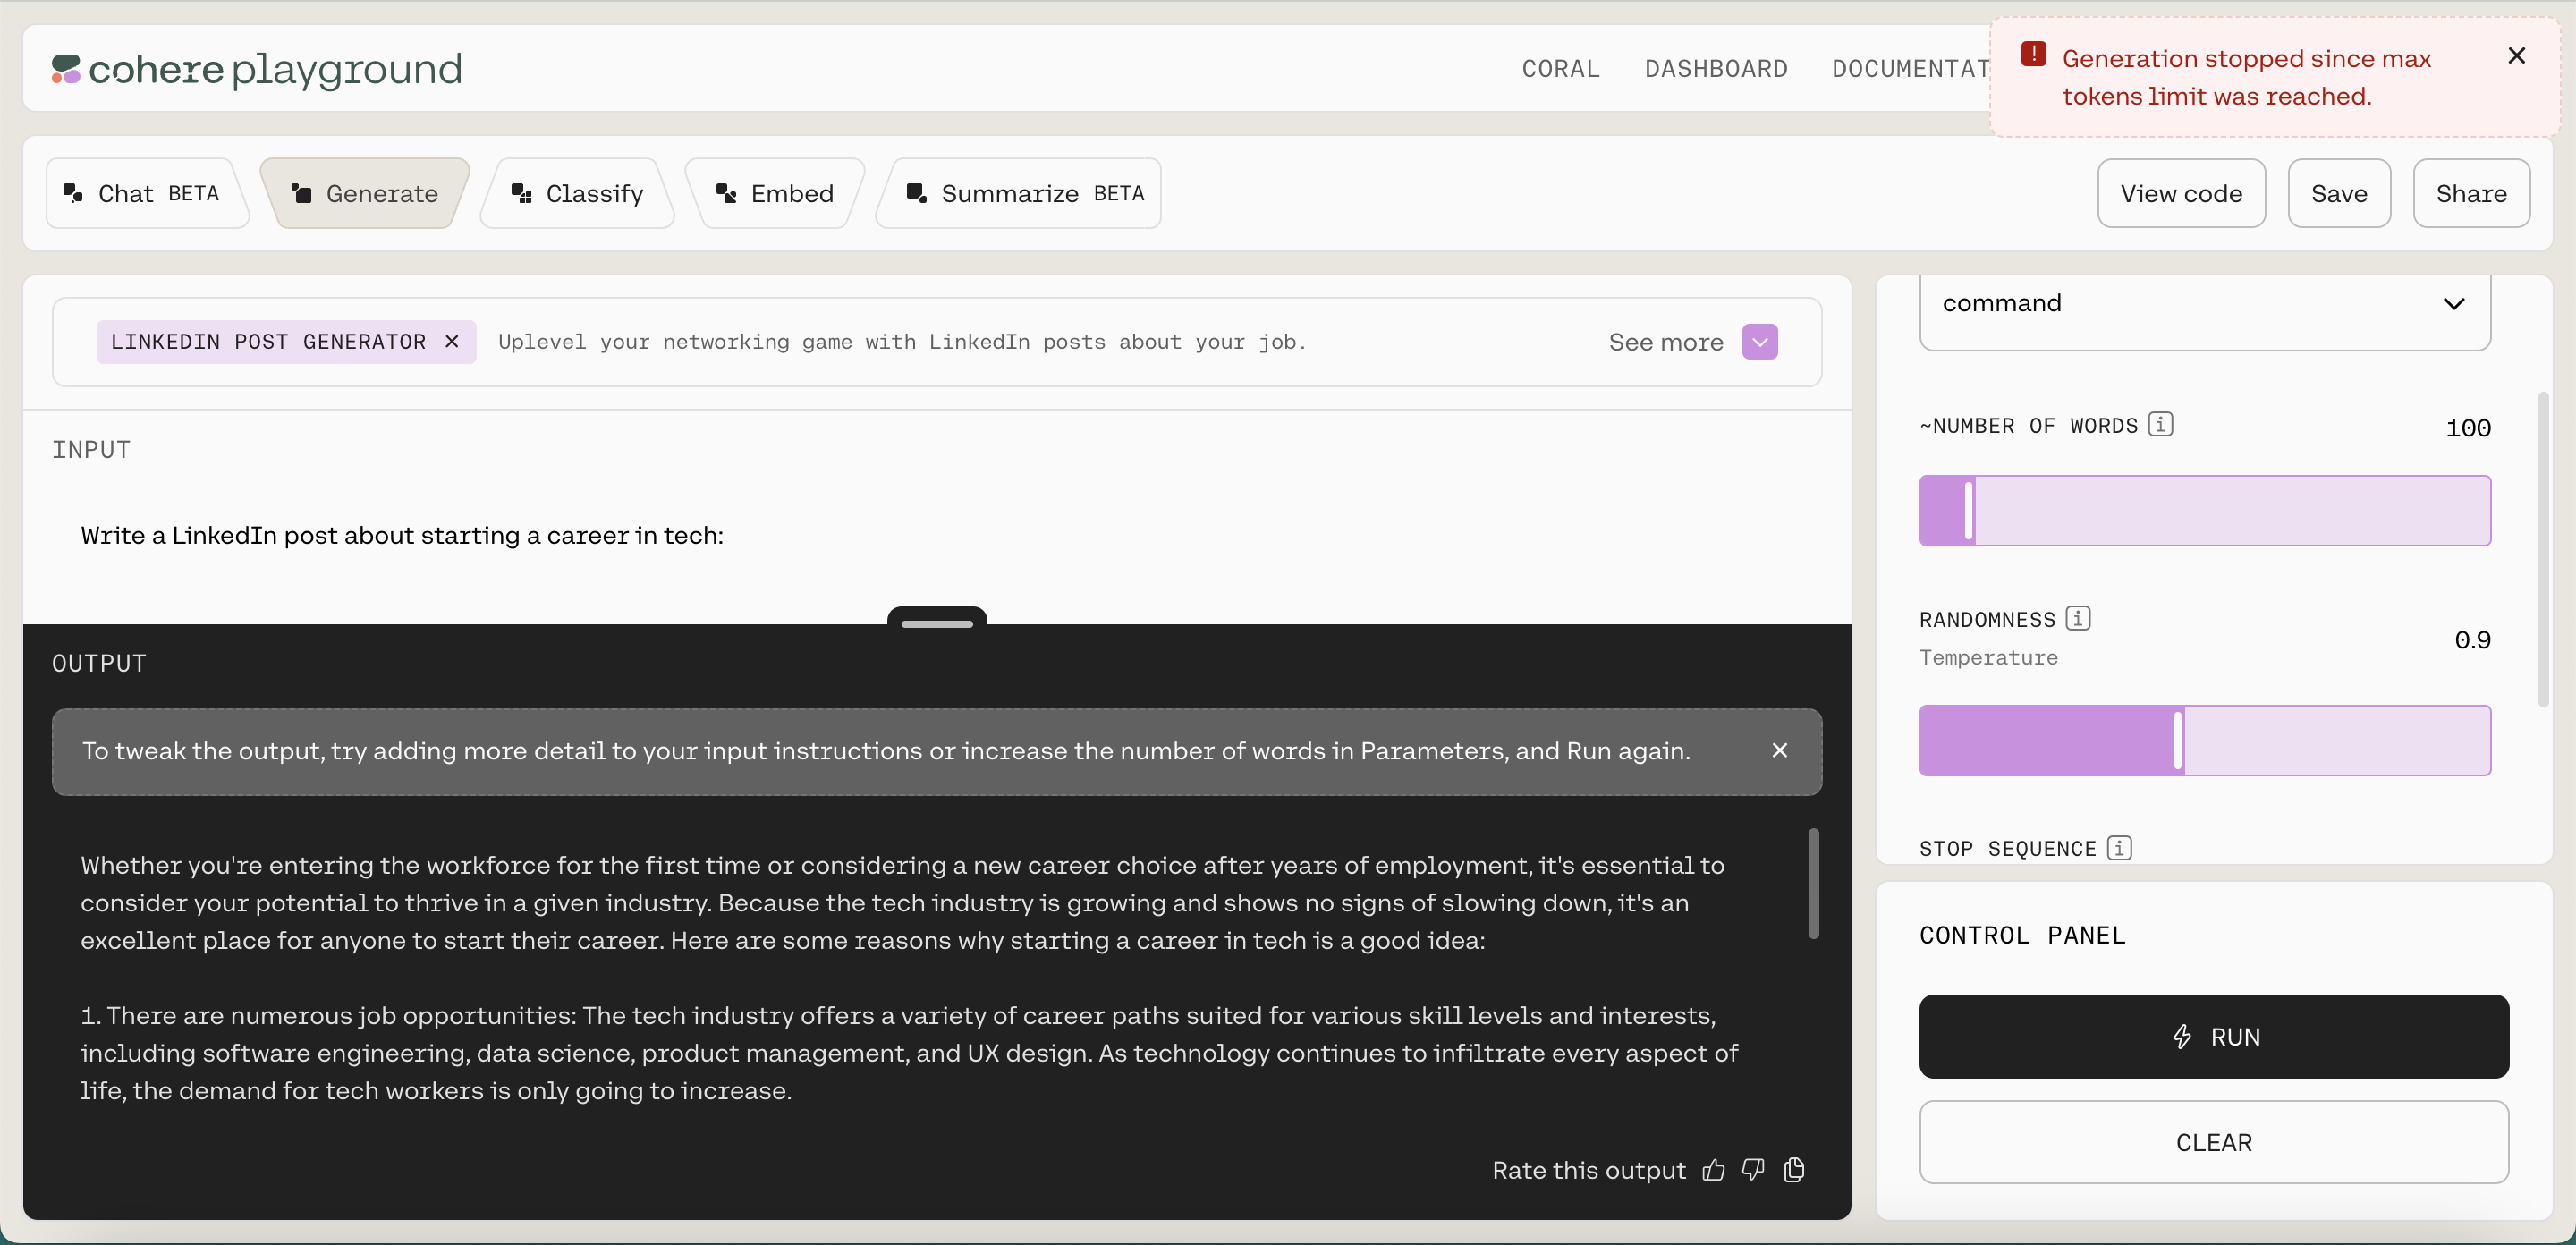Click into the input prompt text

click(402, 536)
